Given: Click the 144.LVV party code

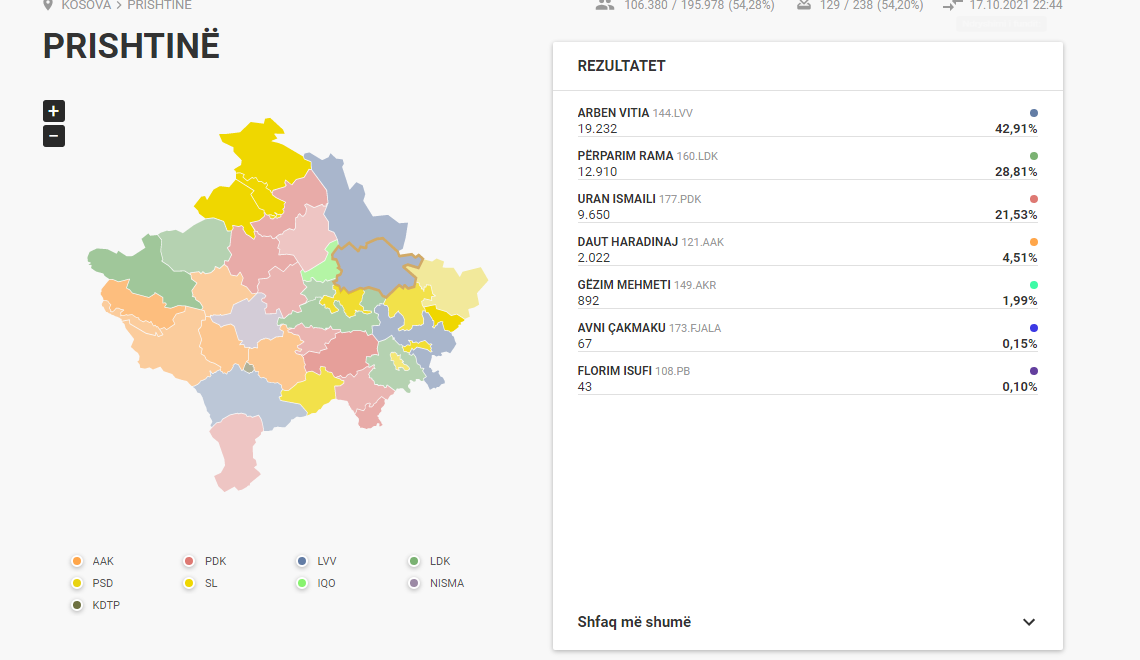Looking at the screenshot, I should pos(673,113).
